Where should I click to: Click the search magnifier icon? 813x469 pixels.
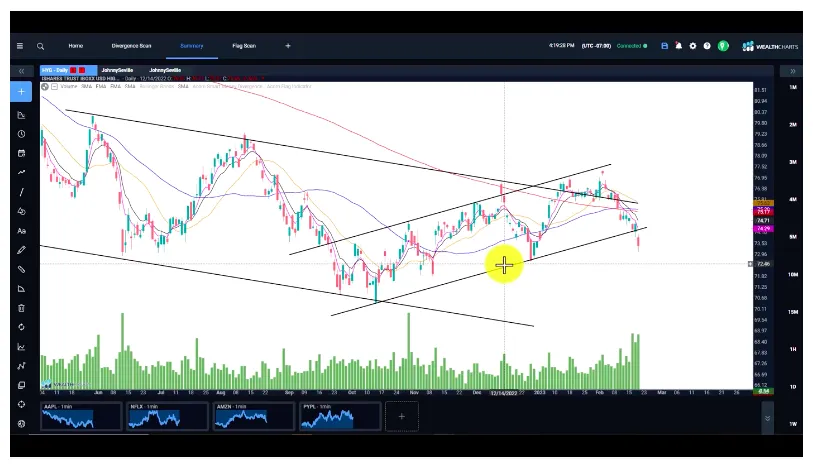(41, 46)
